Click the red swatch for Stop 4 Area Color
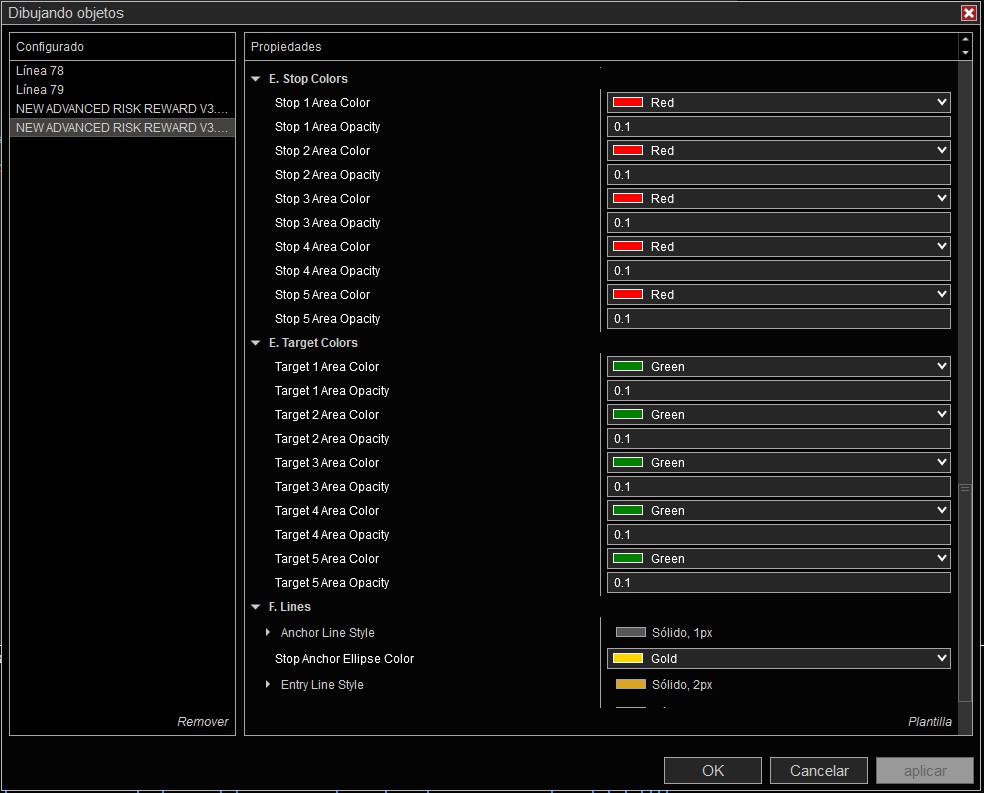This screenshot has width=984, height=793. click(x=628, y=247)
